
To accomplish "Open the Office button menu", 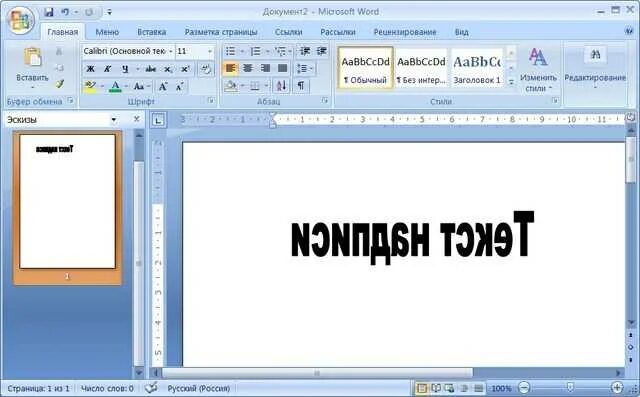I will point(20,20).
